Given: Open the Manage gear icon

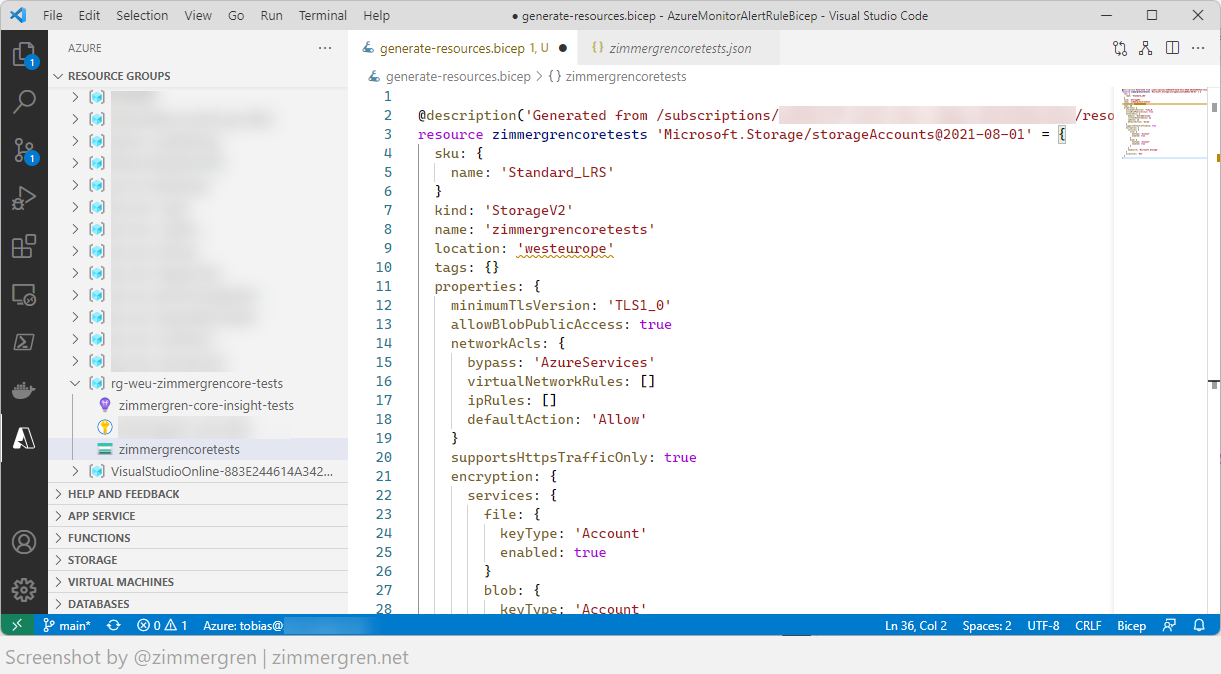Looking at the screenshot, I should coord(23,589).
